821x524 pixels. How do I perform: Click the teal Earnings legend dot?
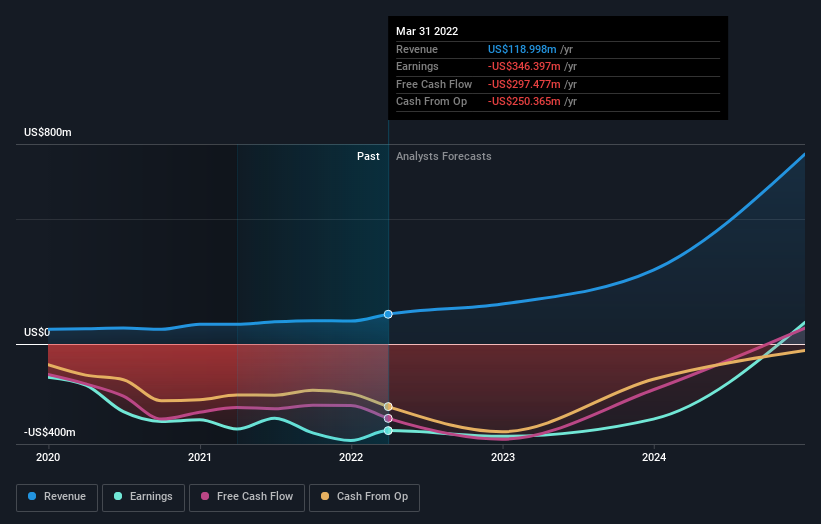click(x=118, y=496)
